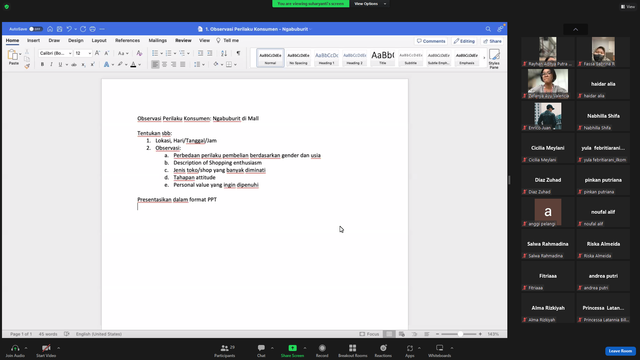
Task: Apply the Title style
Action: (x=382, y=58)
